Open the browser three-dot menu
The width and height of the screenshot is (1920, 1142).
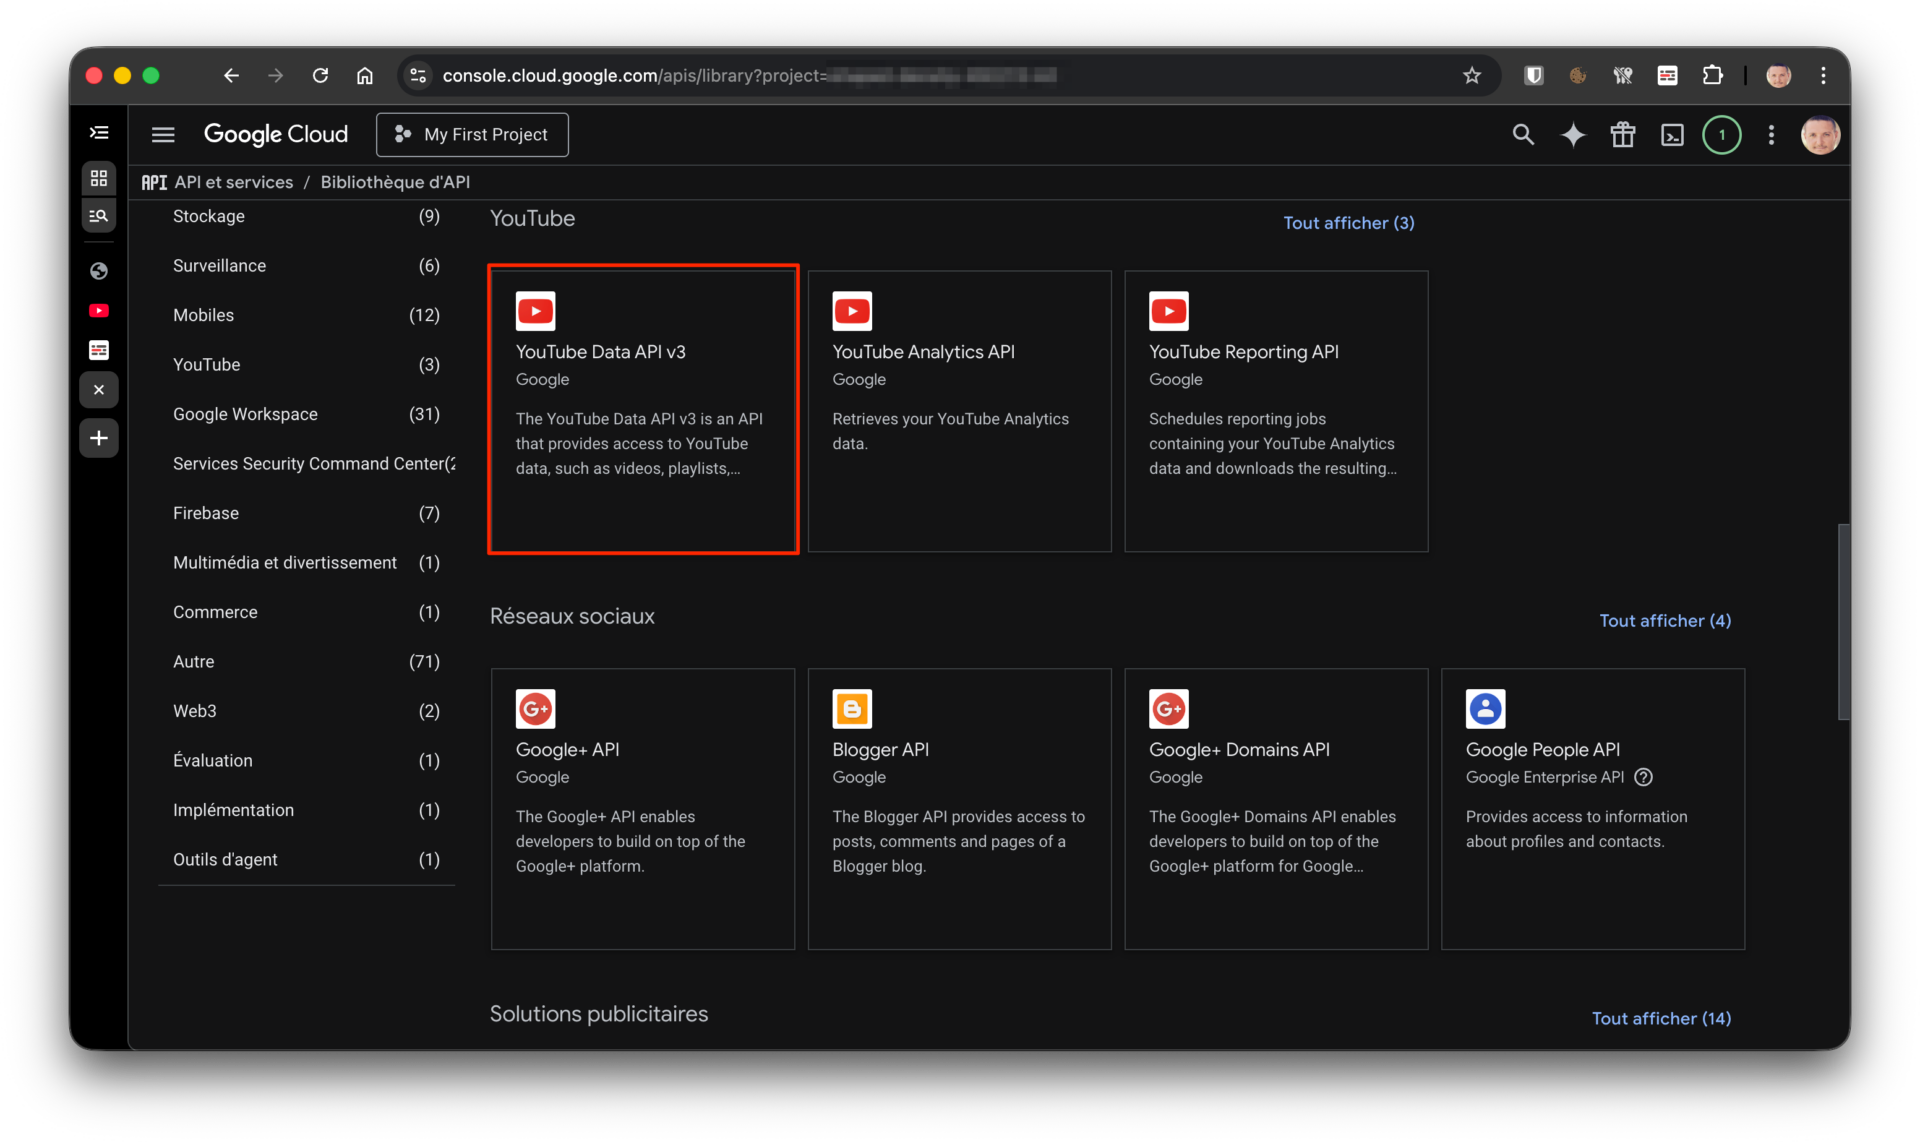click(1823, 76)
